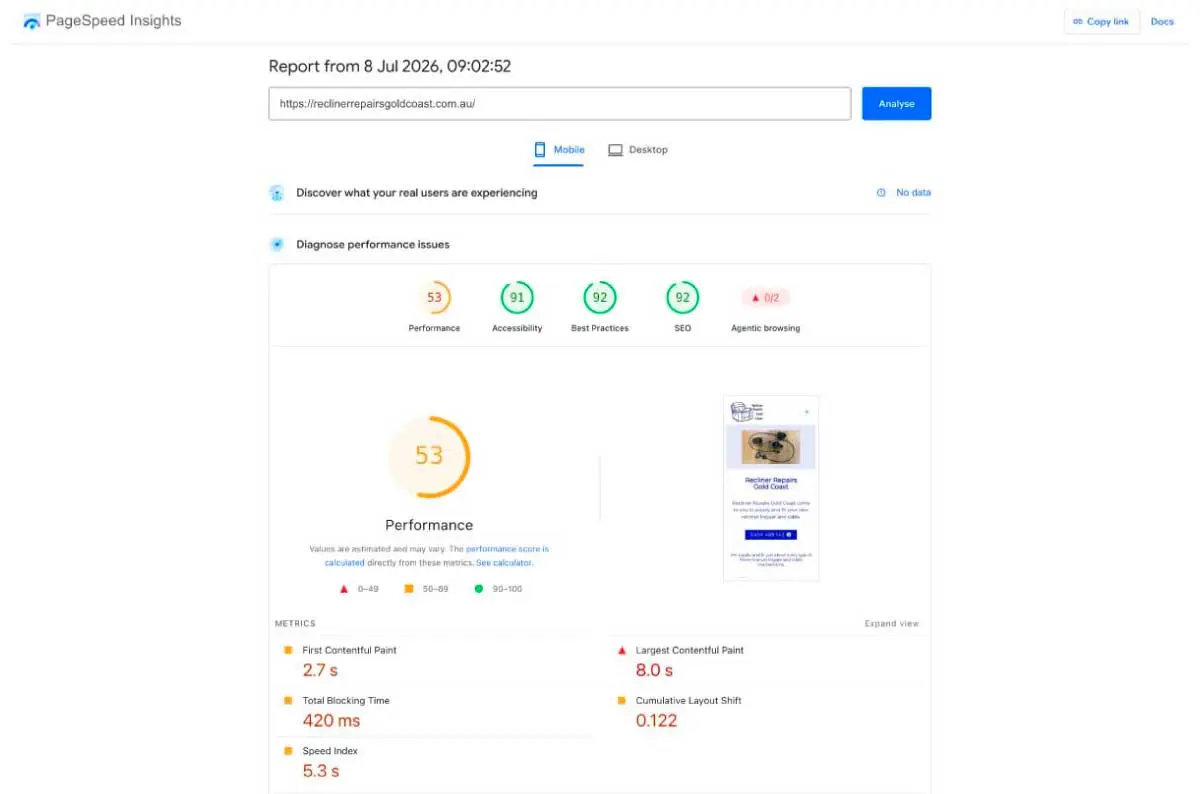Select the Best Practices score gauge 92

[x=600, y=297]
